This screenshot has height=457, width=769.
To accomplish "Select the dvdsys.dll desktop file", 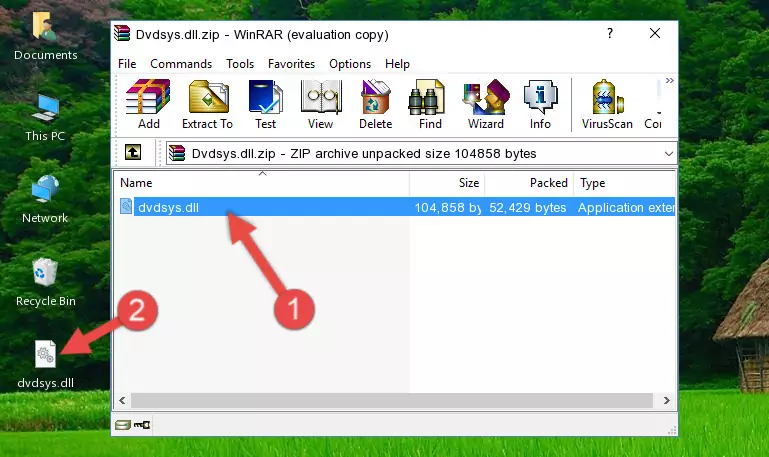I will point(46,365).
